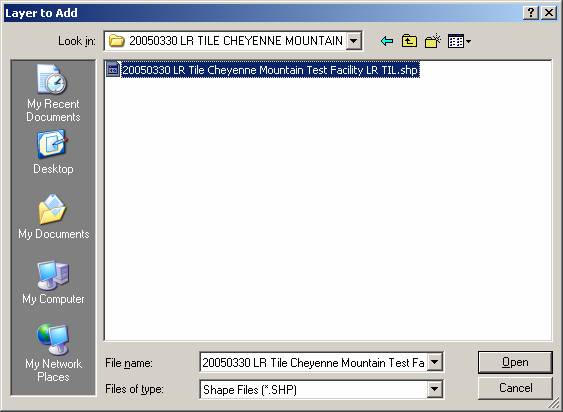Jump to the Desktop location
Image resolution: width=563 pixels, height=412 pixels.
[53, 152]
